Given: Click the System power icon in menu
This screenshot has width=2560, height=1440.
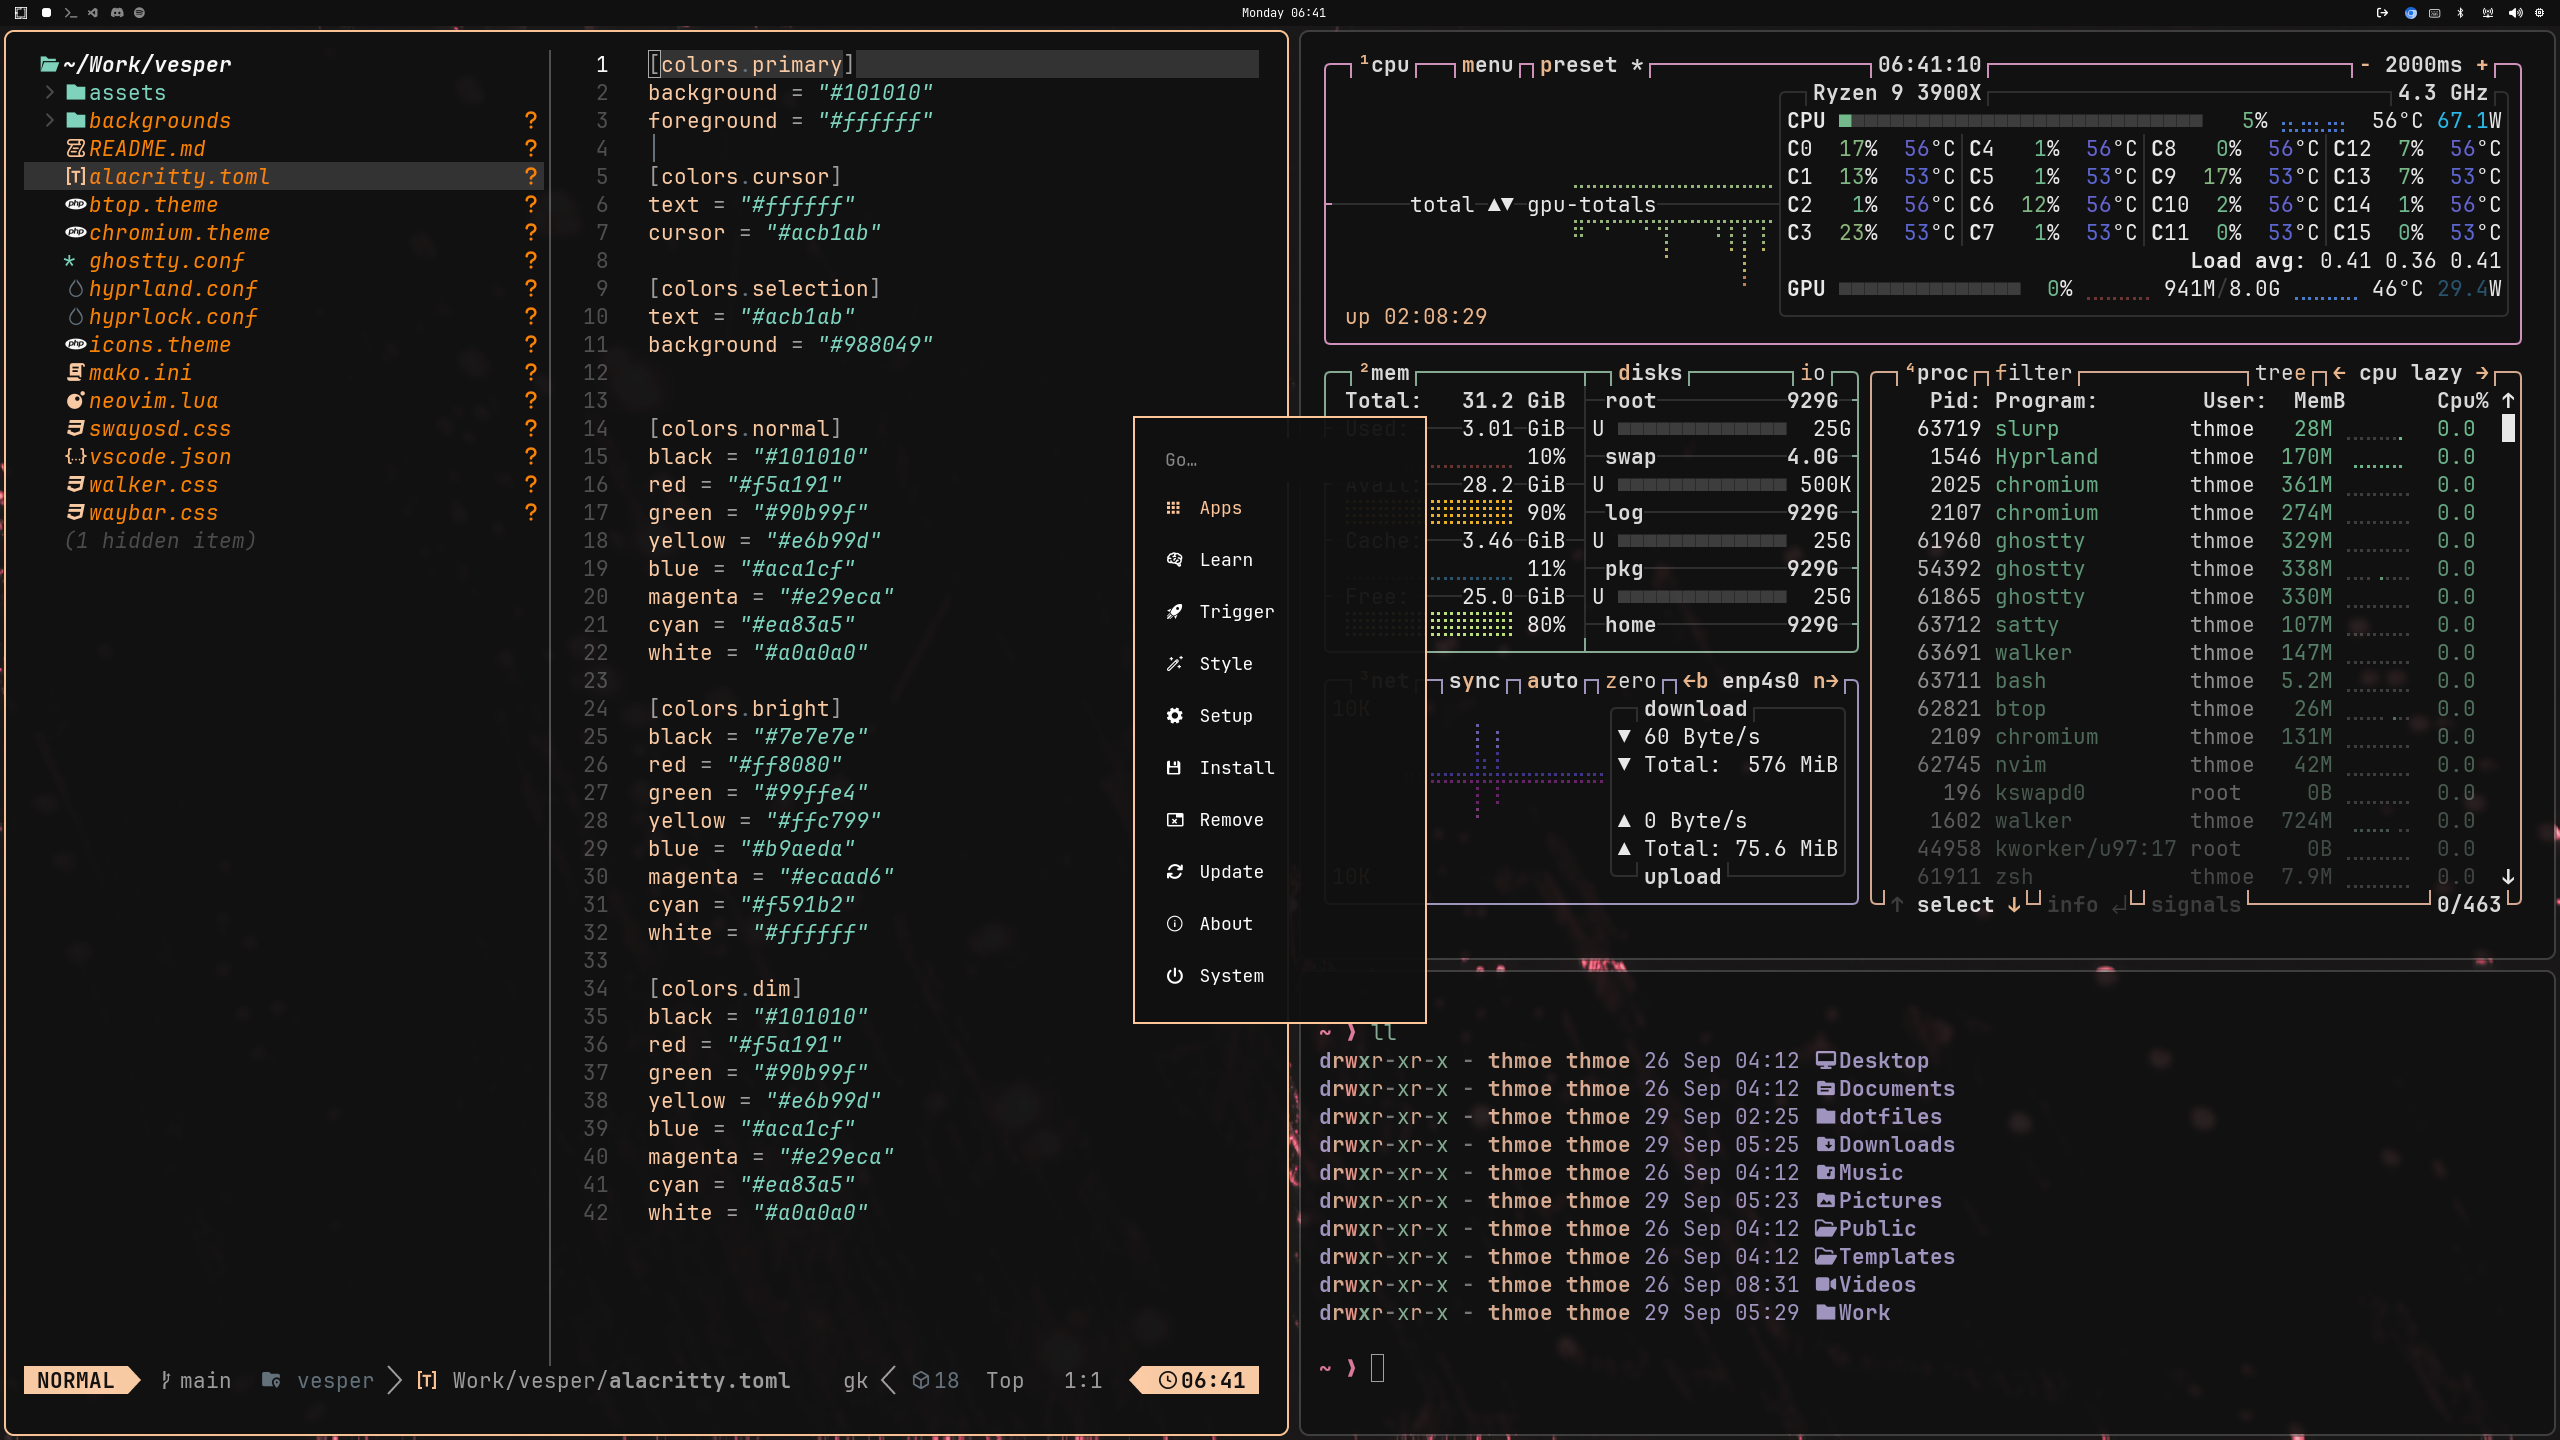Looking at the screenshot, I should pyautogui.click(x=1174, y=976).
